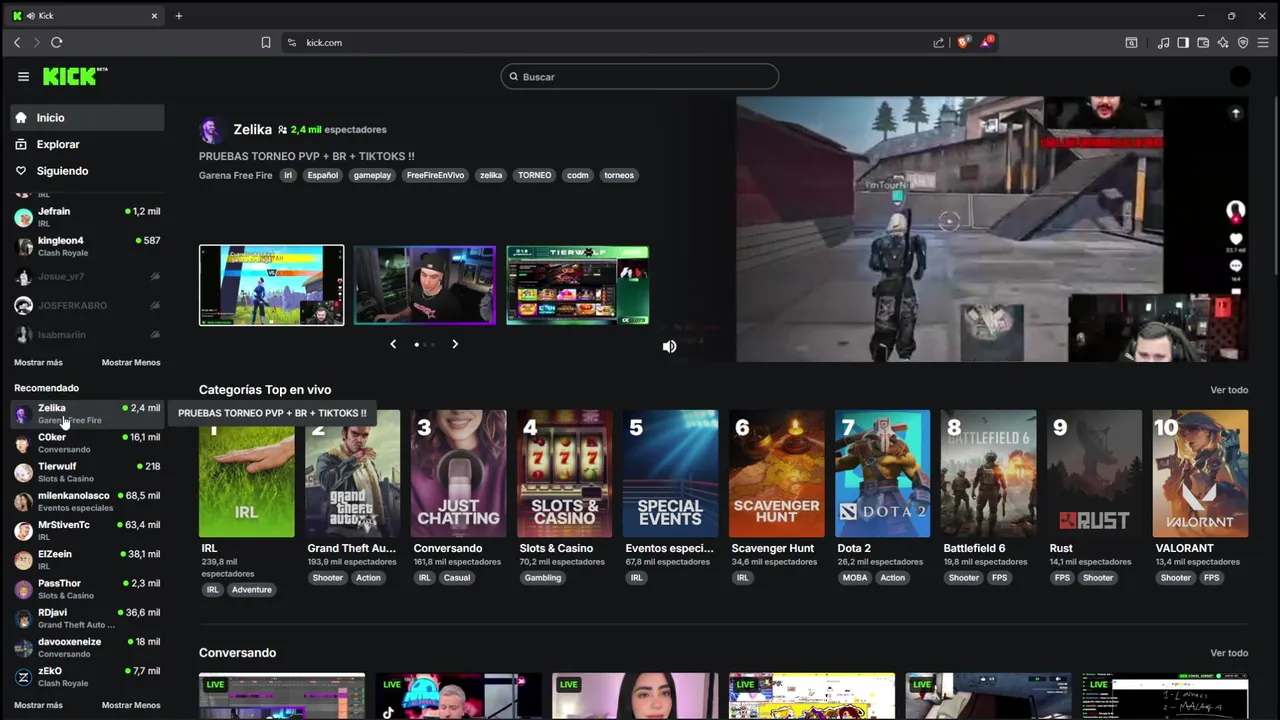Click the user avatar in top right
This screenshot has width=1280, height=720.
point(1240,76)
